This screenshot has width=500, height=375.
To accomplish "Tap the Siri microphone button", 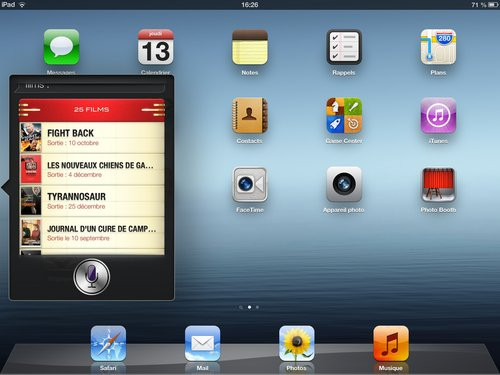I will tap(92, 277).
